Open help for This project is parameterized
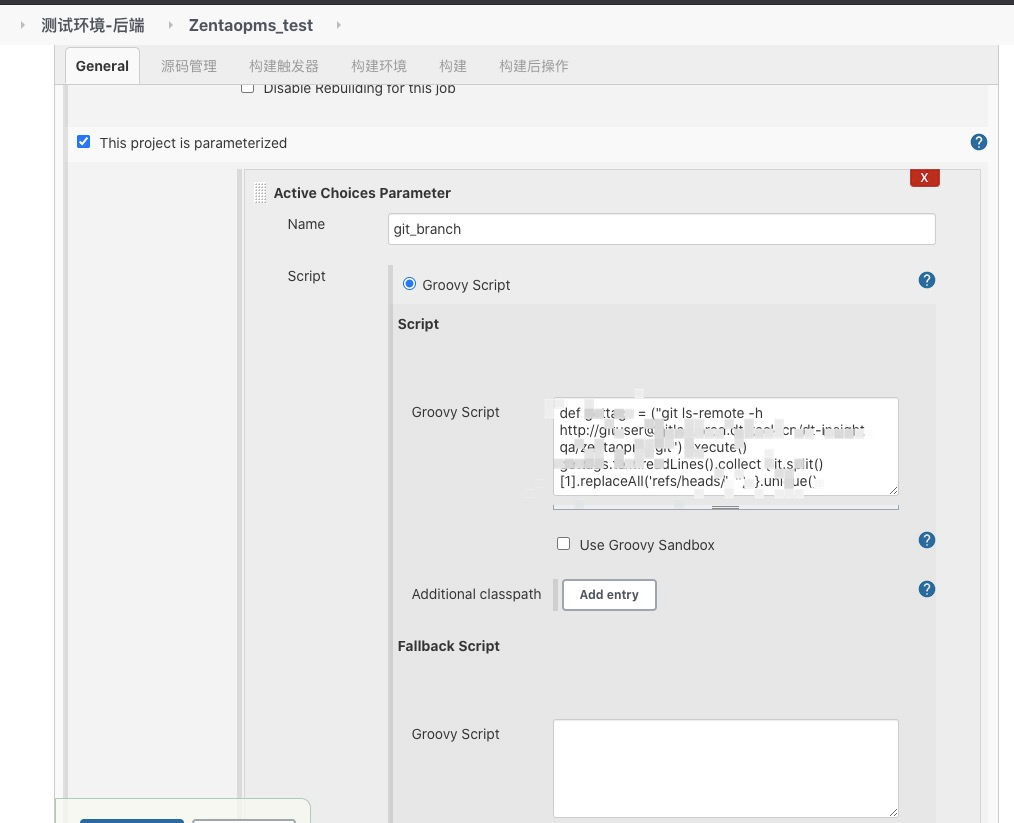 tap(978, 142)
